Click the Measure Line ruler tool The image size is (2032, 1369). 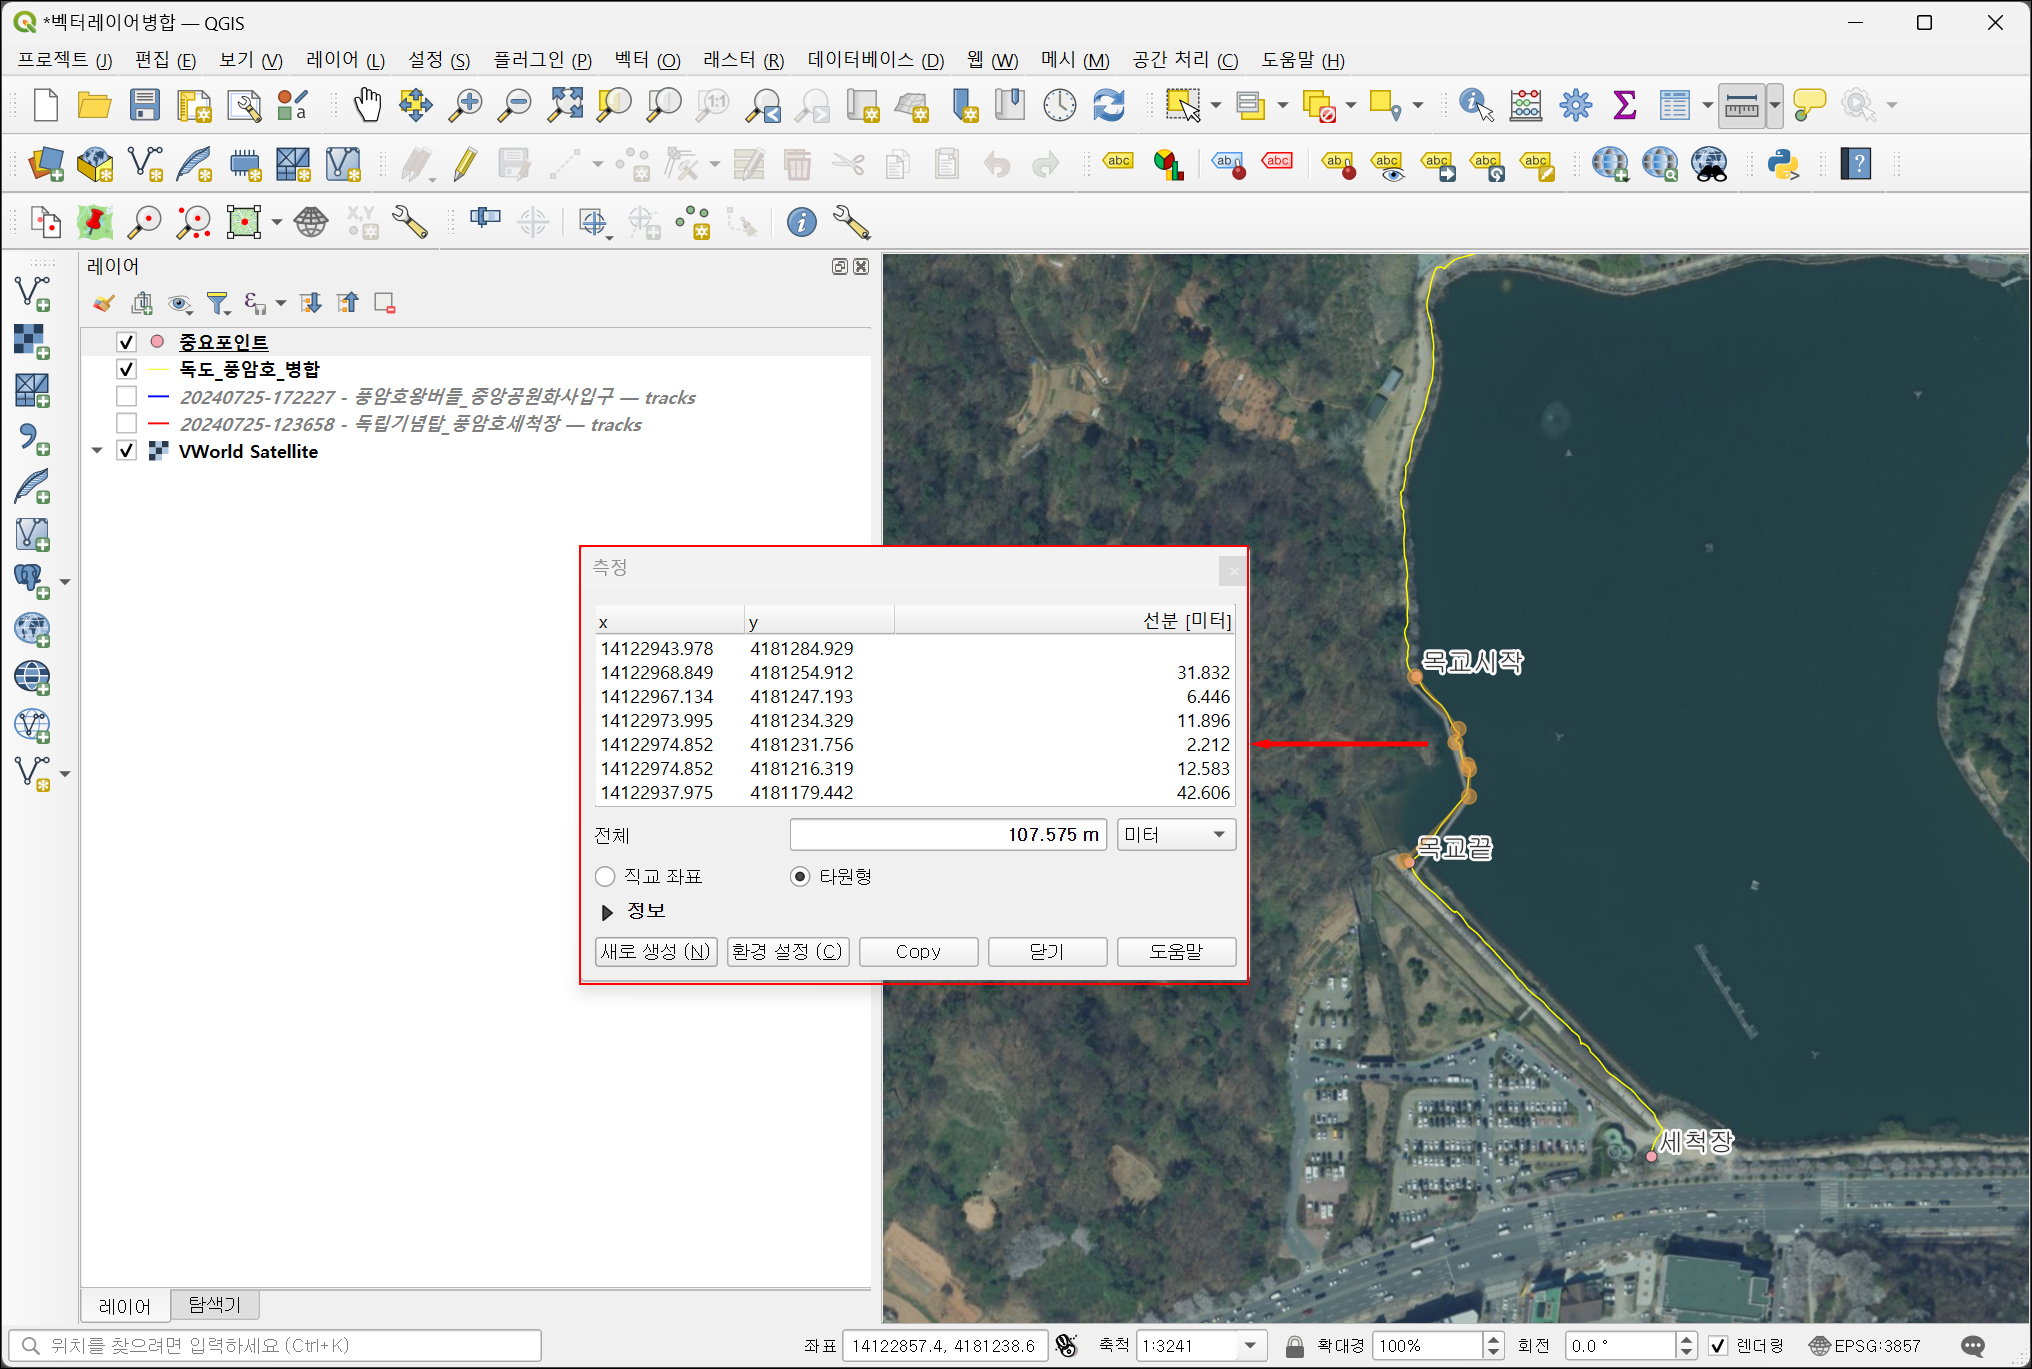coord(1741,105)
